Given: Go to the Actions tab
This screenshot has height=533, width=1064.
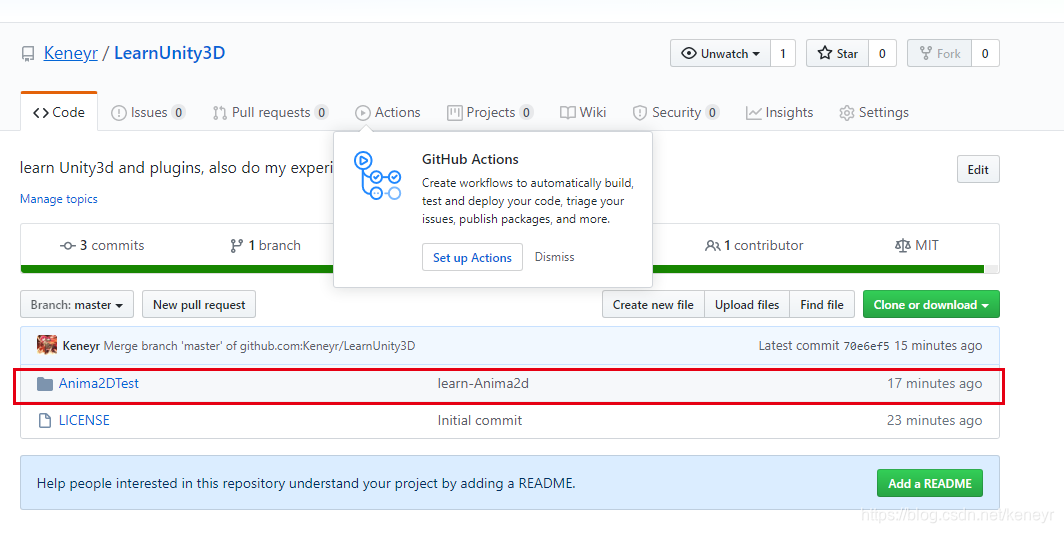Looking at the screenshot, I should pyautogui.click(x=387, y=113).
